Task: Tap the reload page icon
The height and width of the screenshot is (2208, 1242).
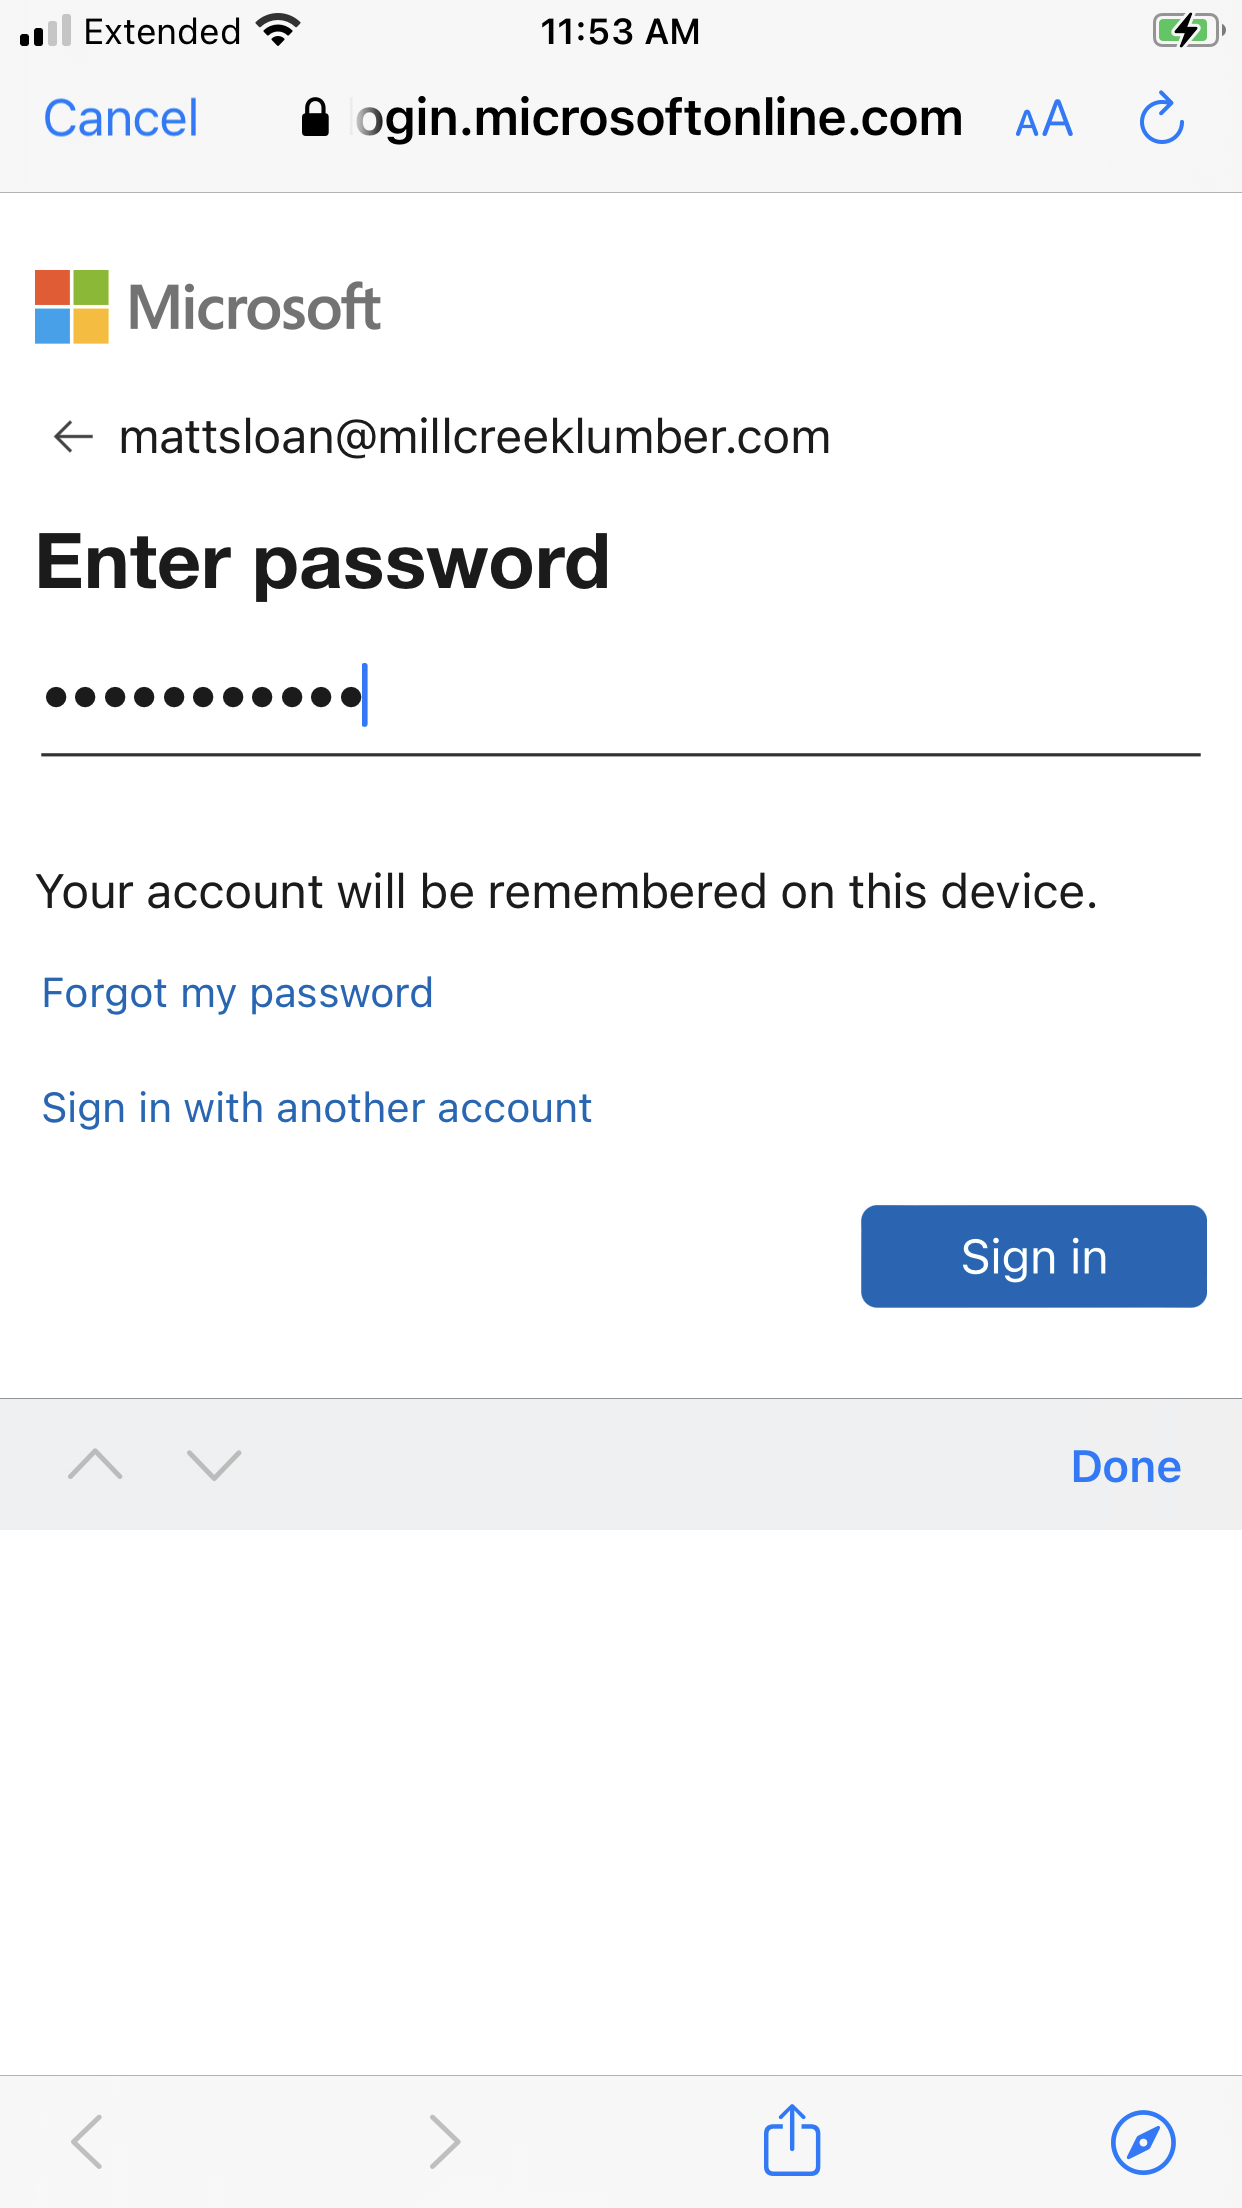Action: (1161, 119)
